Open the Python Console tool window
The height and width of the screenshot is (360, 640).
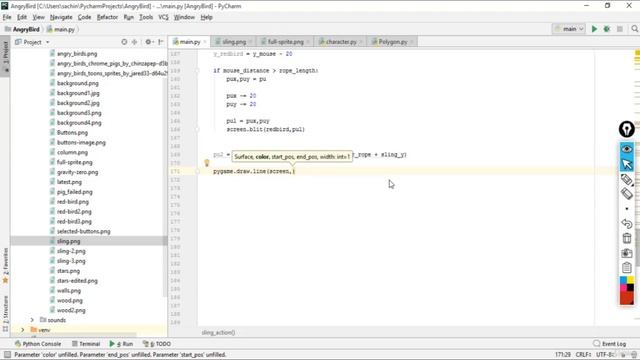pyautogui.click(x=38, y=344)
